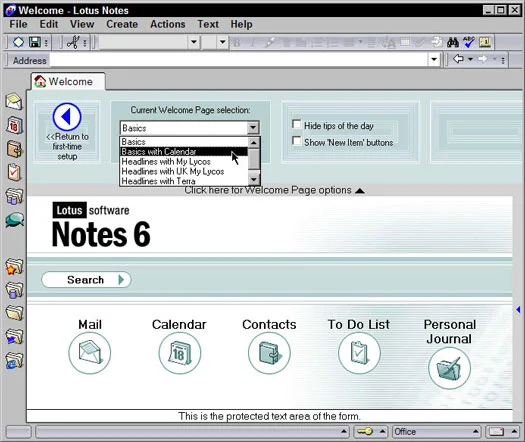The width and height of the screenshot is (525, 442).
Task: Click the Back navigation arrow
Action: coord(458,59)
